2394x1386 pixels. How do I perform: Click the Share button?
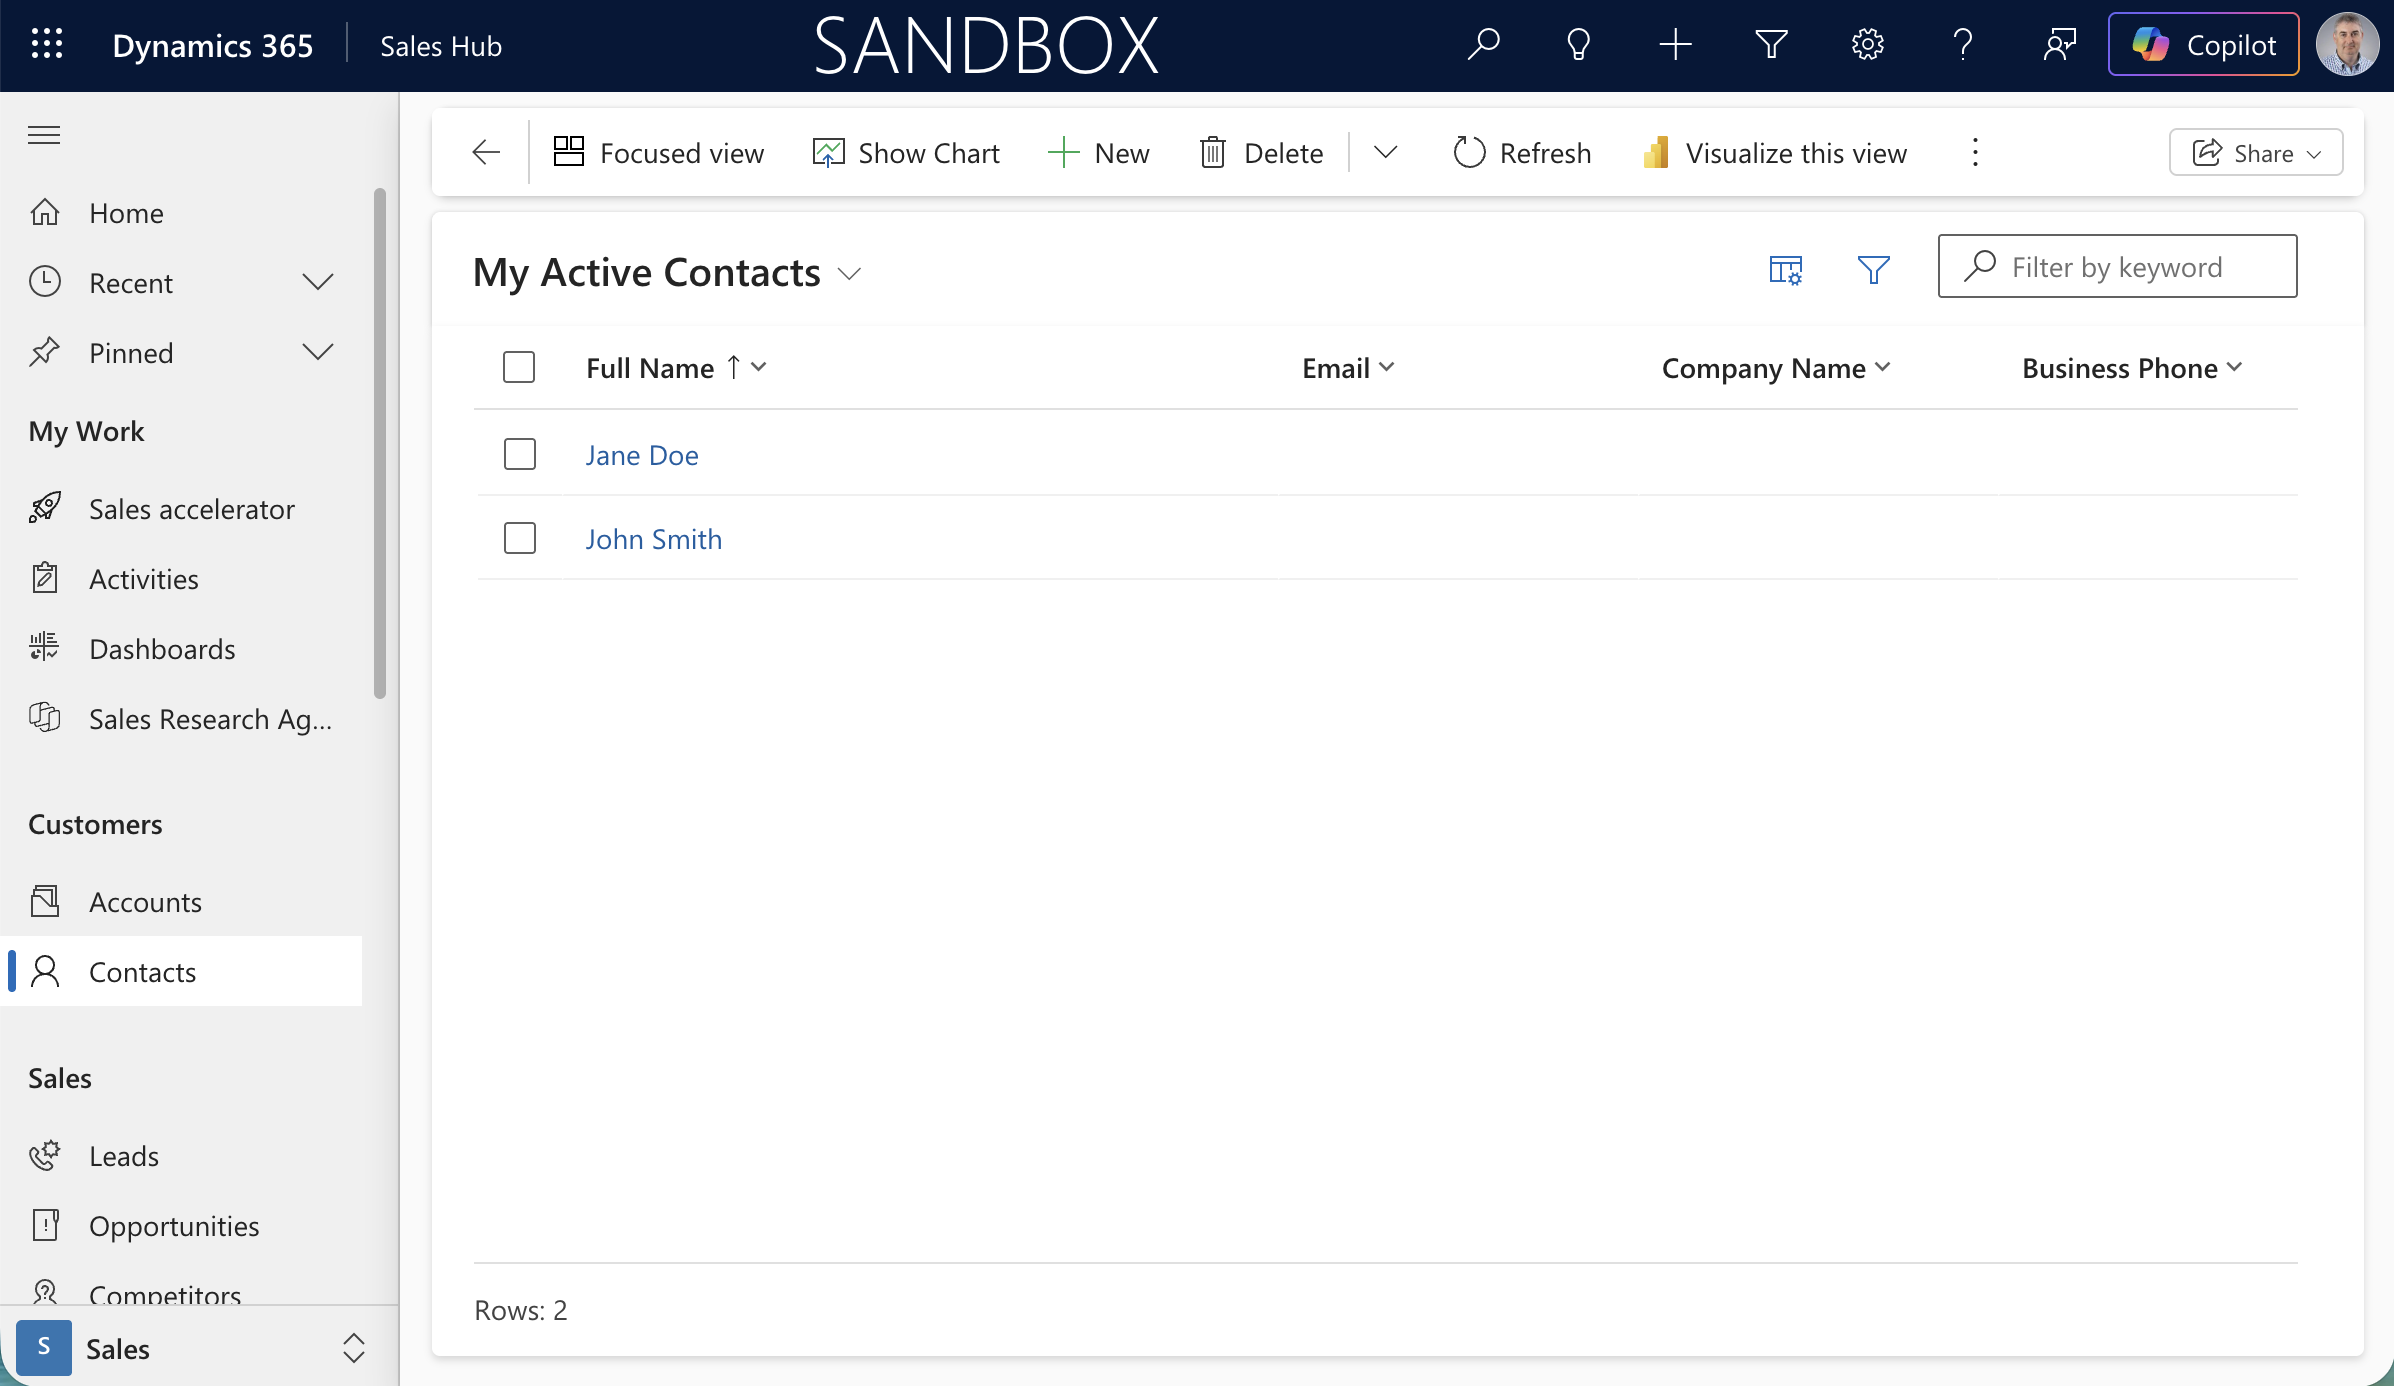(2255, 152)
